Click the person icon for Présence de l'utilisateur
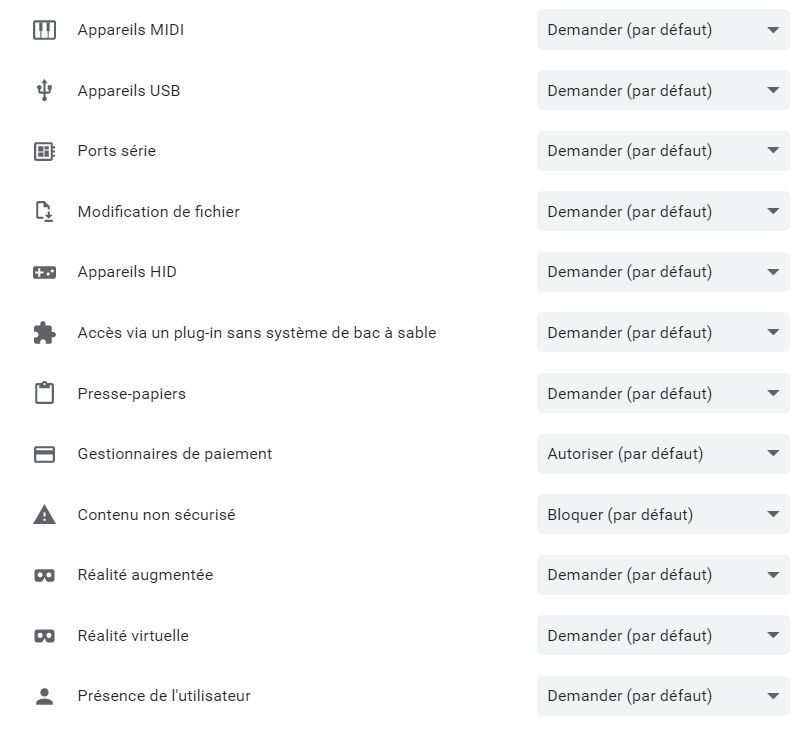 coord(44,697)
